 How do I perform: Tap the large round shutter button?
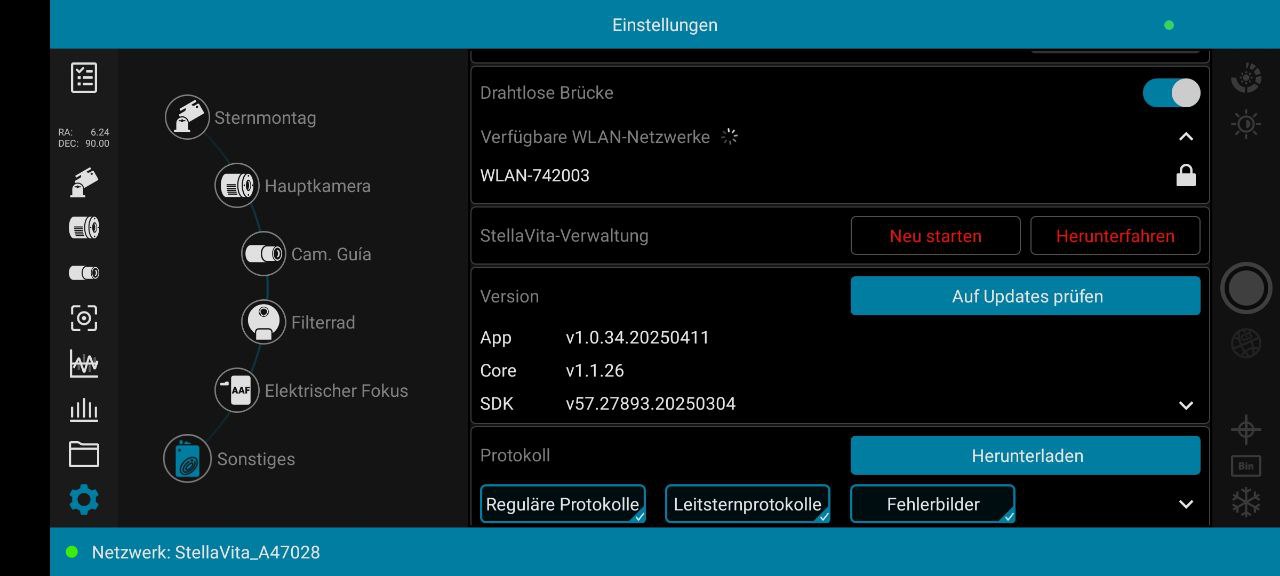(x=1246, y=288)
